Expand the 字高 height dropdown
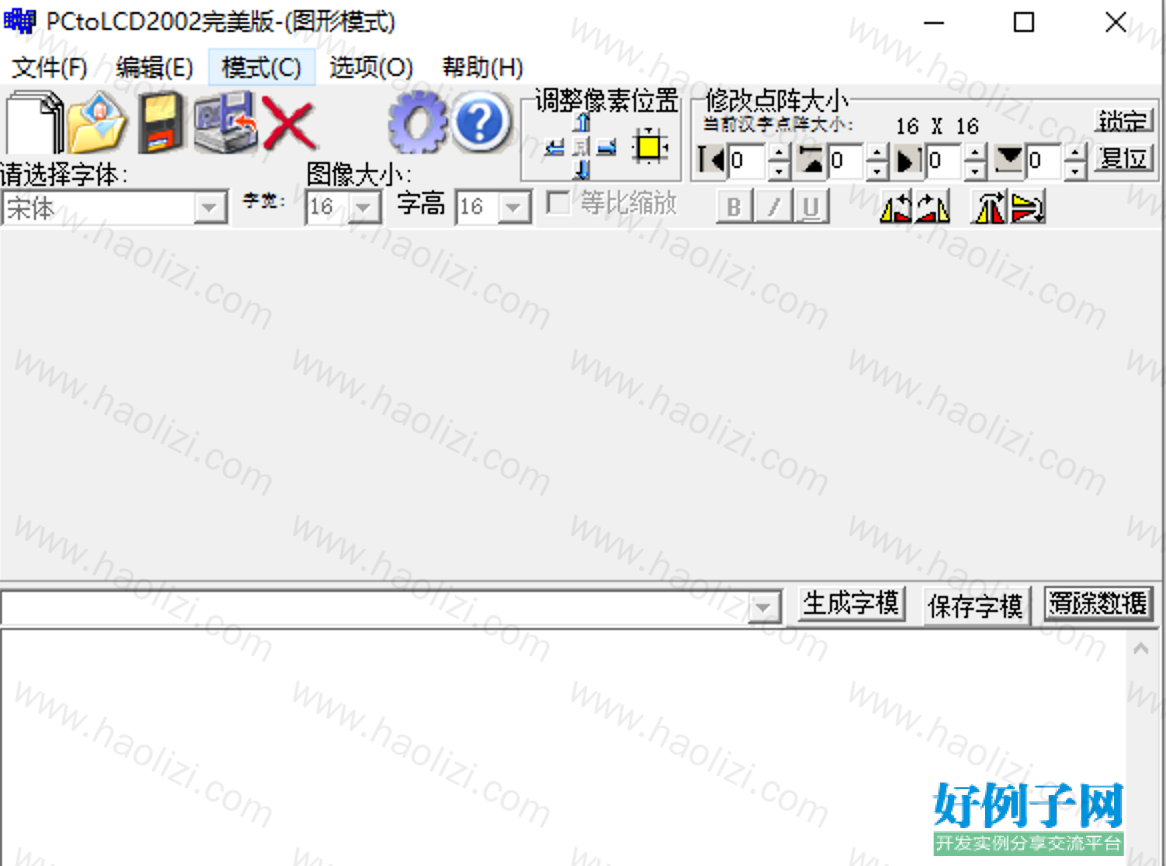1166x866 pixels. (x=513, y=207)
